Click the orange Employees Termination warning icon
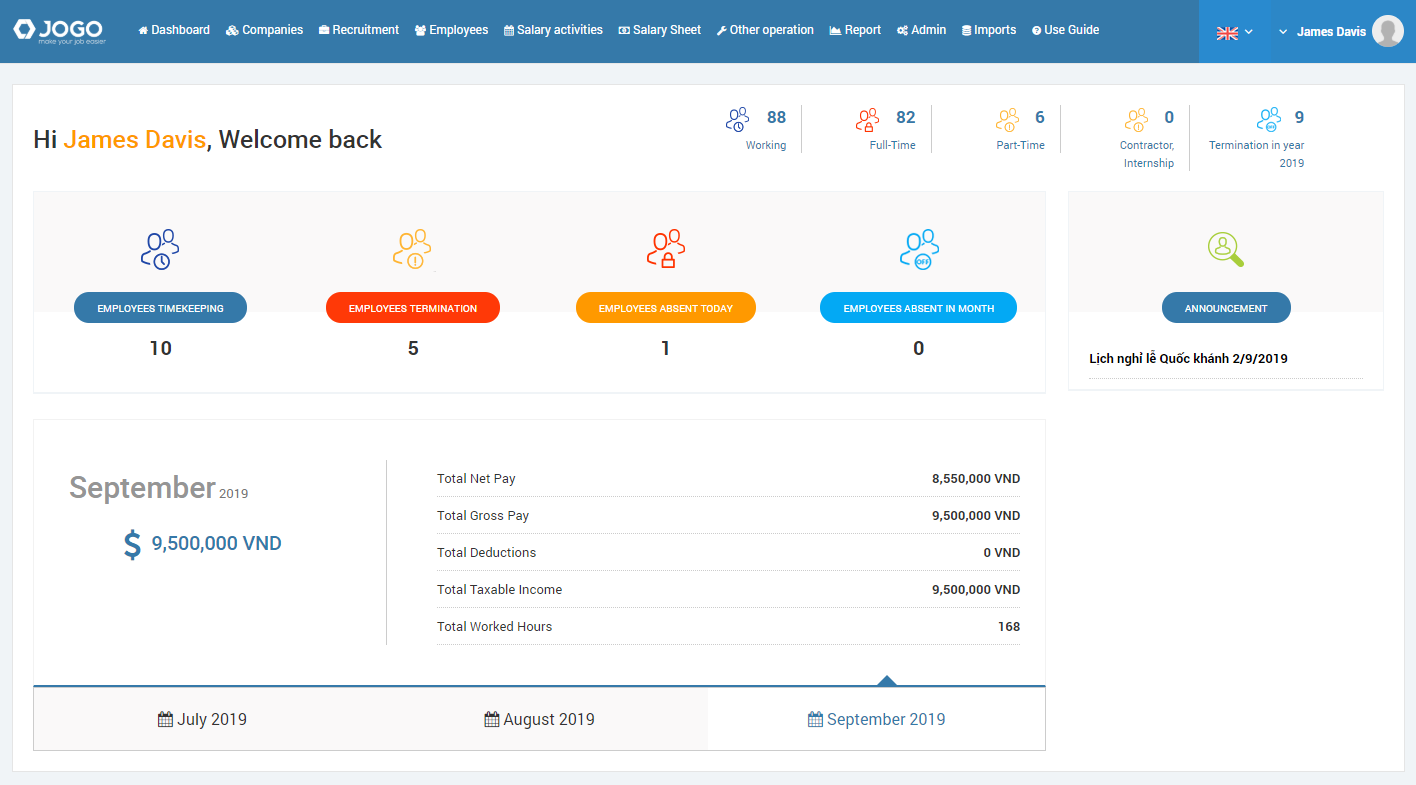Viewport: 1416px width, 785px height. pos(412,250)
